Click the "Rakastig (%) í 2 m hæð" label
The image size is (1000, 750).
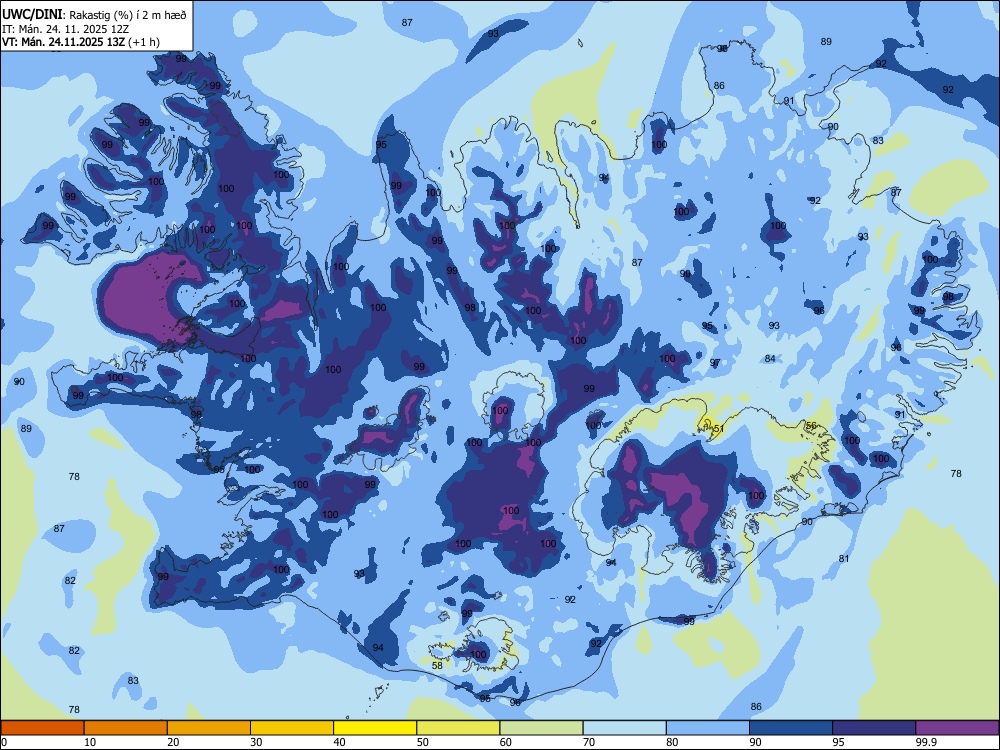pos(128,15)
